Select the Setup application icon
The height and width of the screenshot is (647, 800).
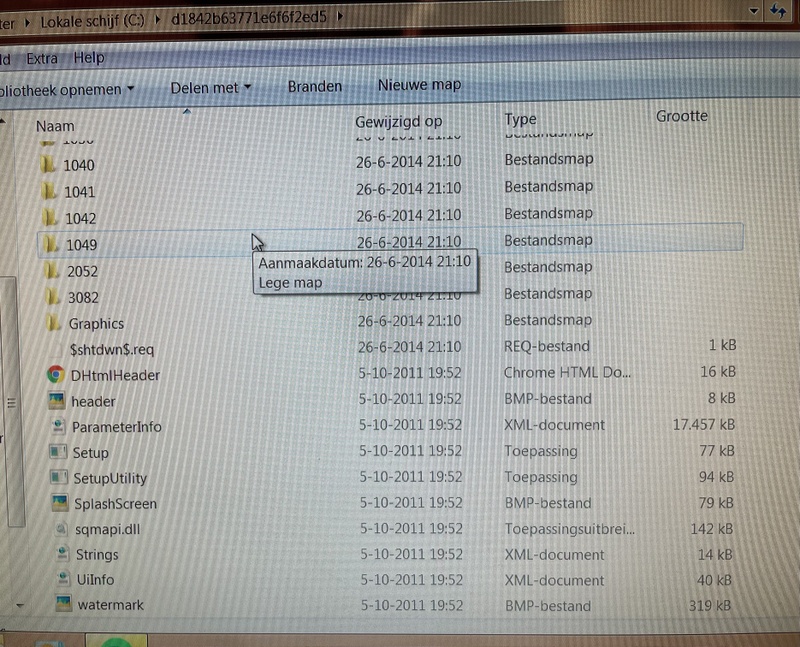(58, 452)
